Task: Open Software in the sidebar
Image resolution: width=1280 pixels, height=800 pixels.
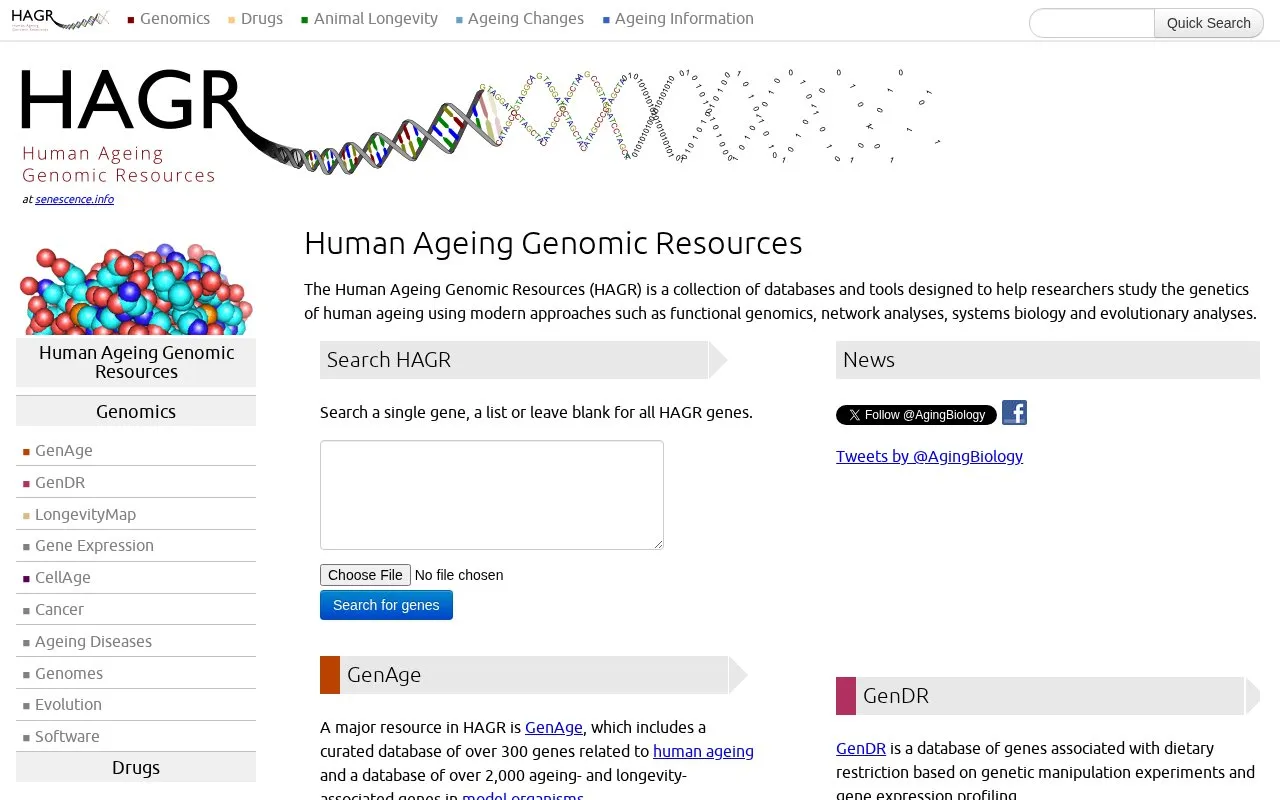Action: 67,737
